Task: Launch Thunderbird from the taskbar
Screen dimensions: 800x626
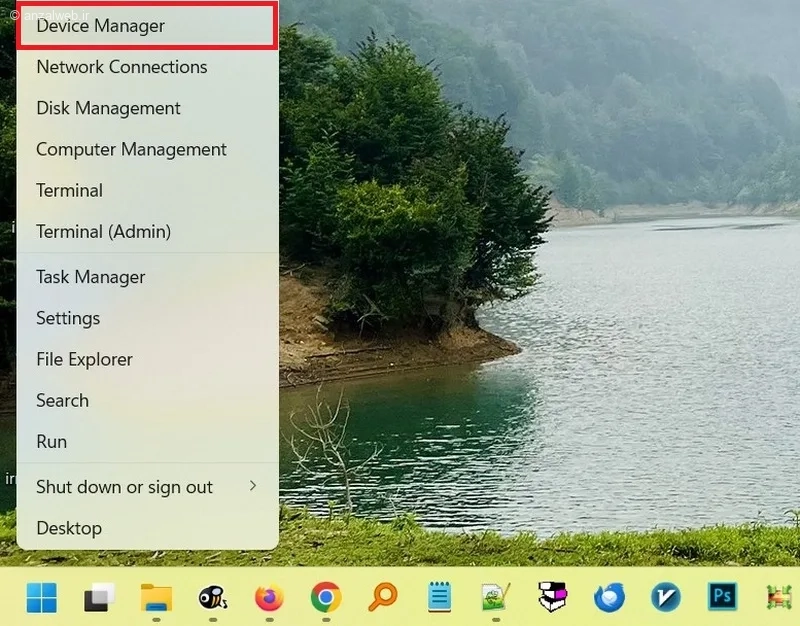Action: point(609,597)
